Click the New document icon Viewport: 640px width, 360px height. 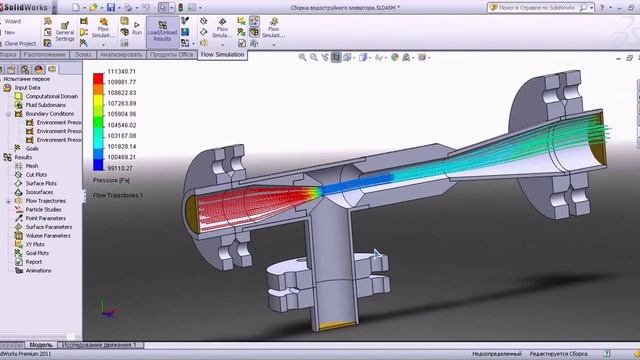pos(76,7)
